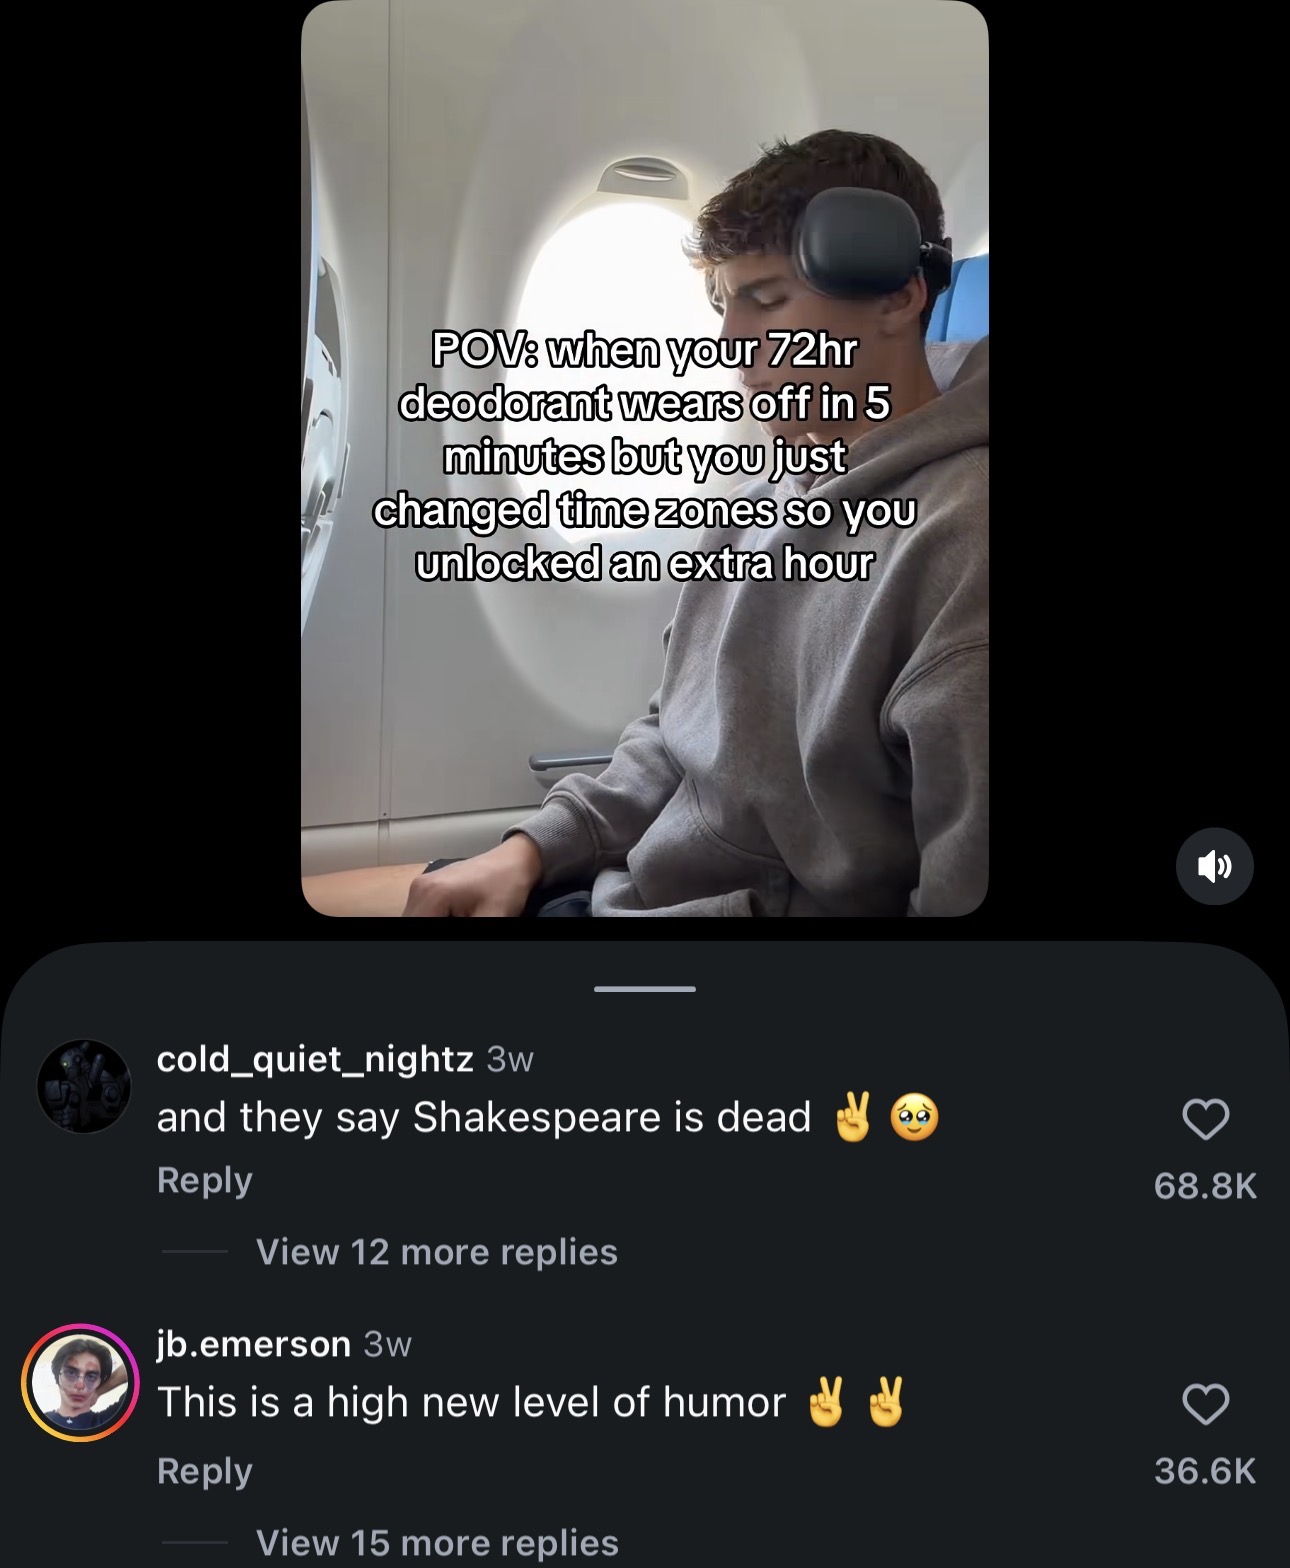Viewport: 1290px width, 1568px height.
Task: Click the 36.6K likes count
Action: 1205,1471
